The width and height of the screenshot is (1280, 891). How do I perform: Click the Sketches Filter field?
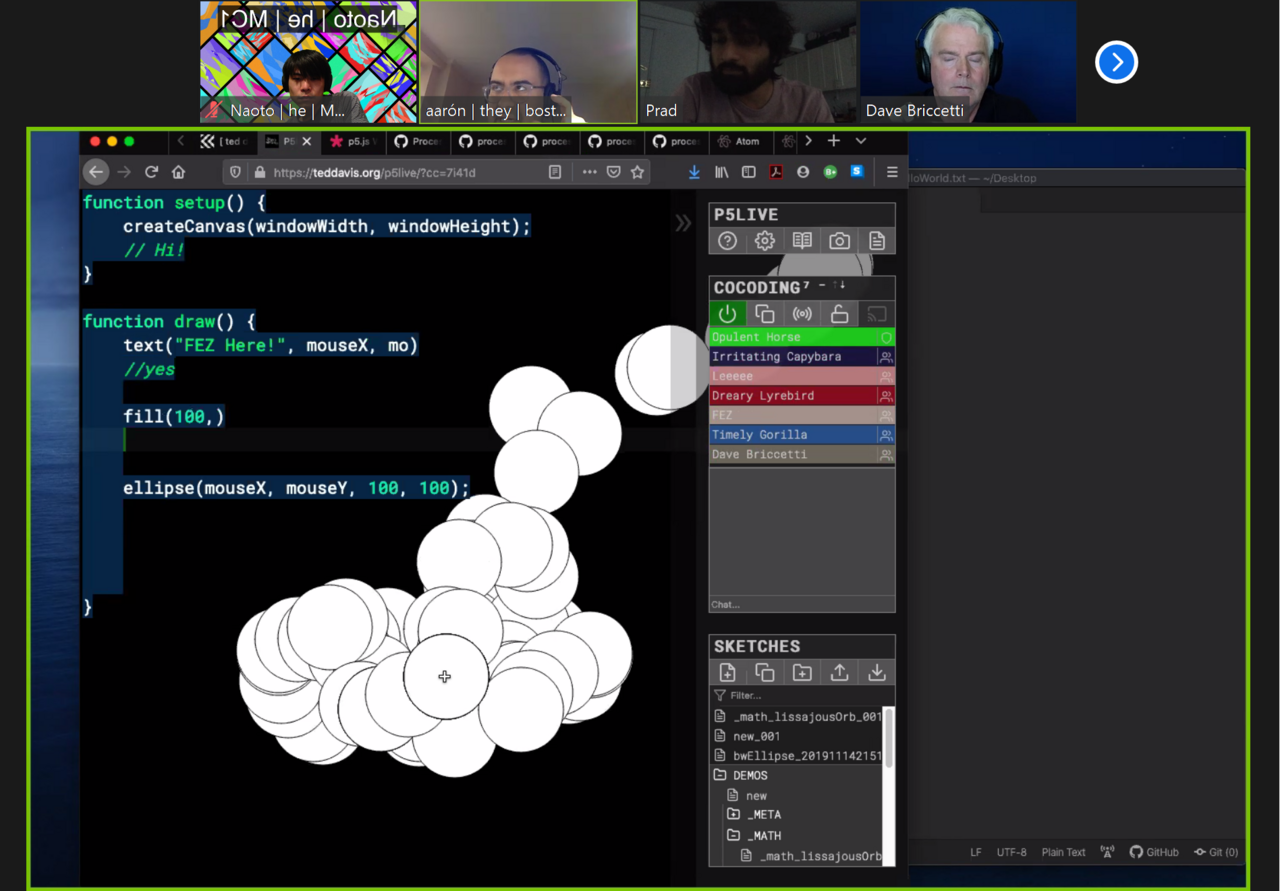point(802,695)
